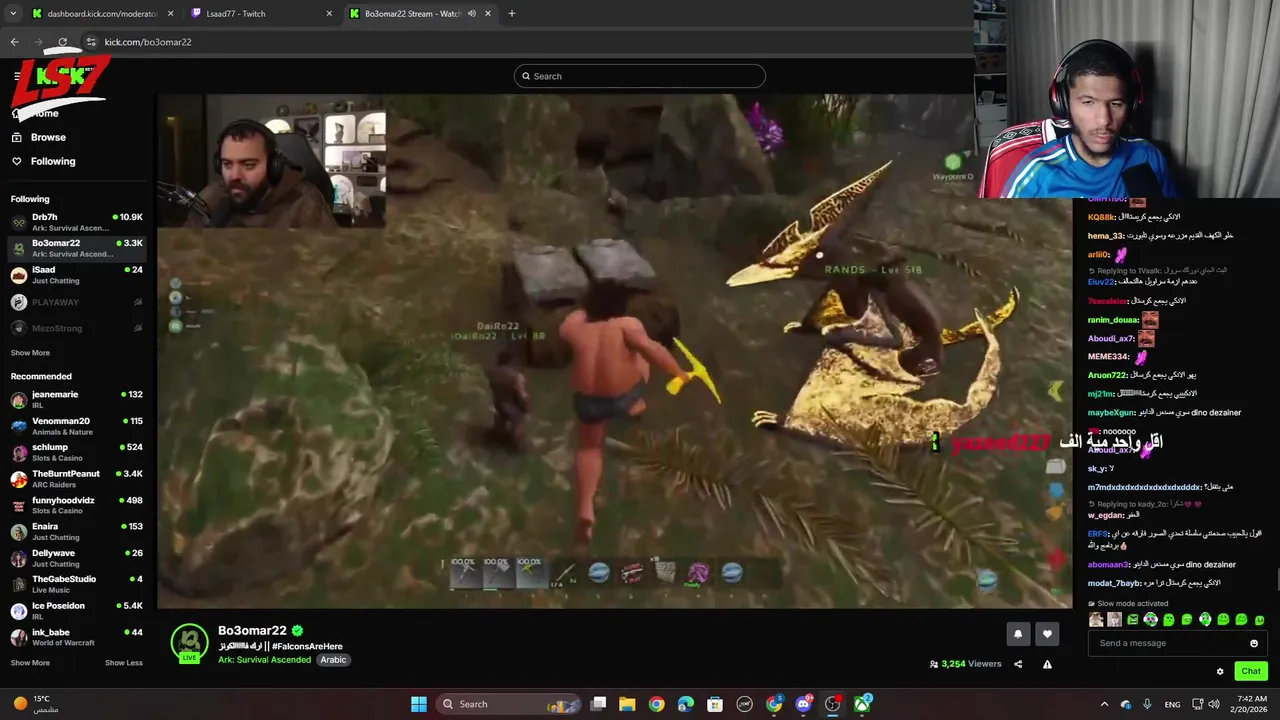Show hidden system tray icons chevron

point(1104,704)
